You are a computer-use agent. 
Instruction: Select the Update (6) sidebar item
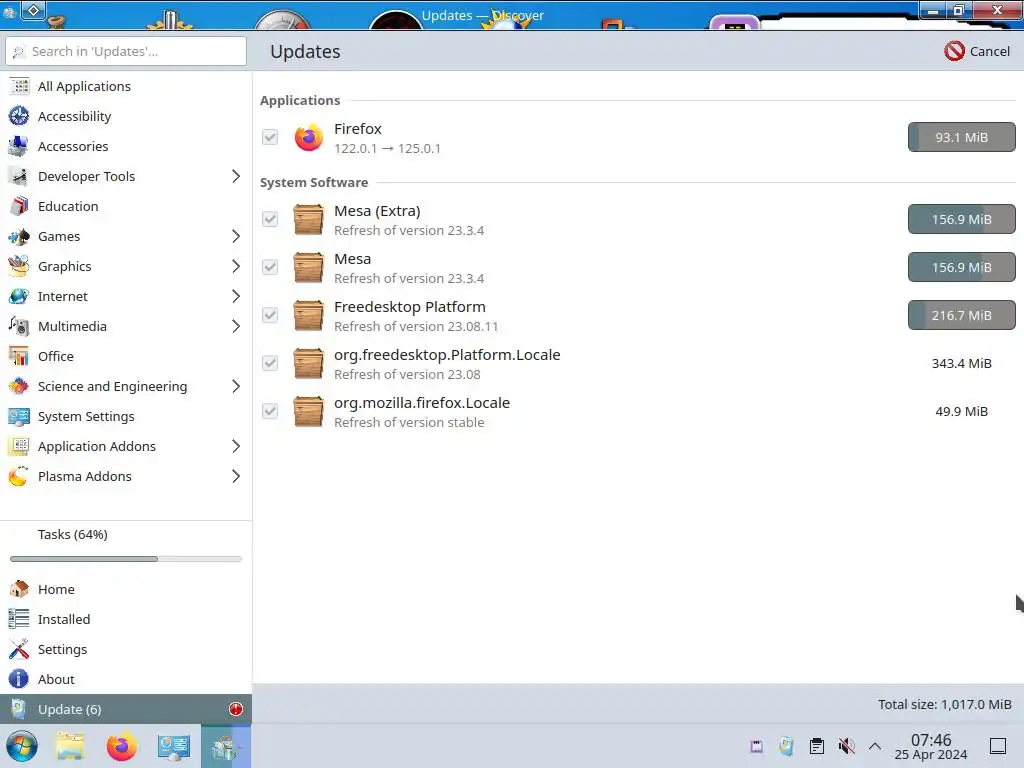coord(125,709)
